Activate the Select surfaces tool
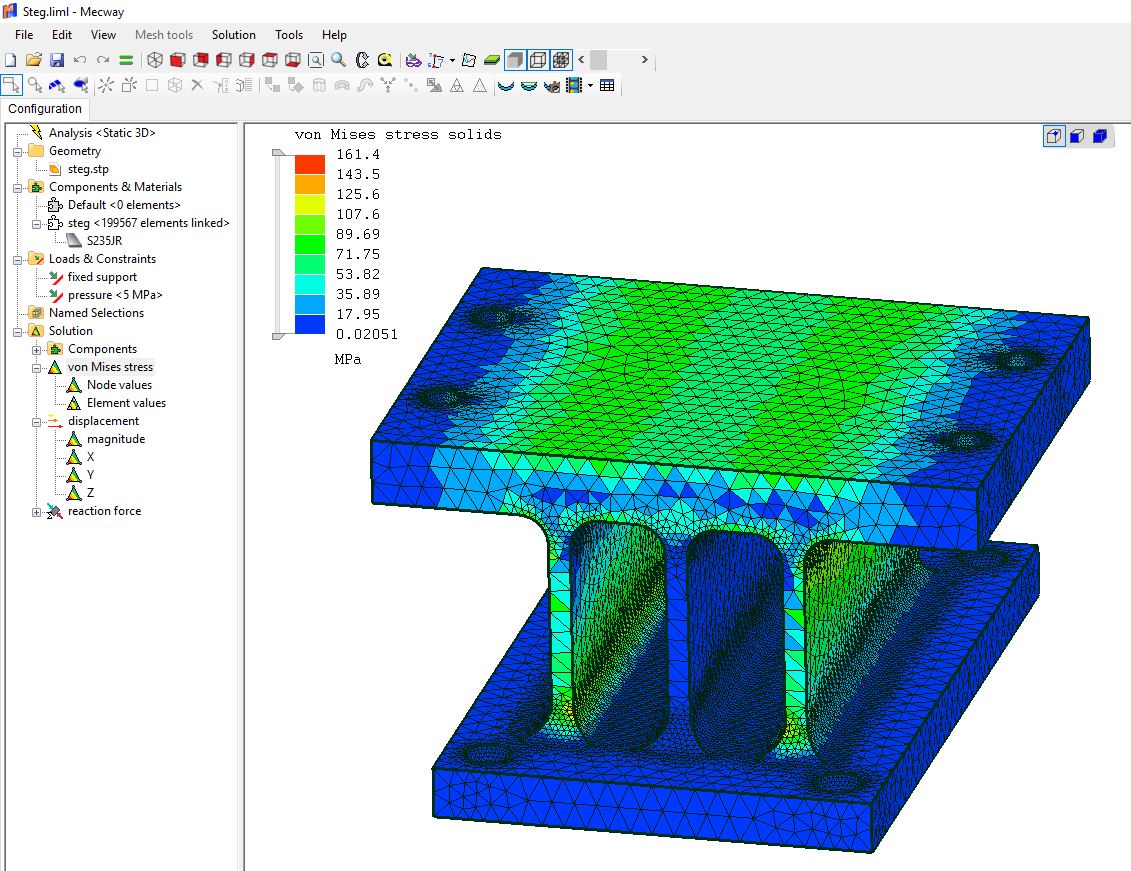Viewport: 1131px width, 871px height. pyautogui.click(x=81, y=86)
